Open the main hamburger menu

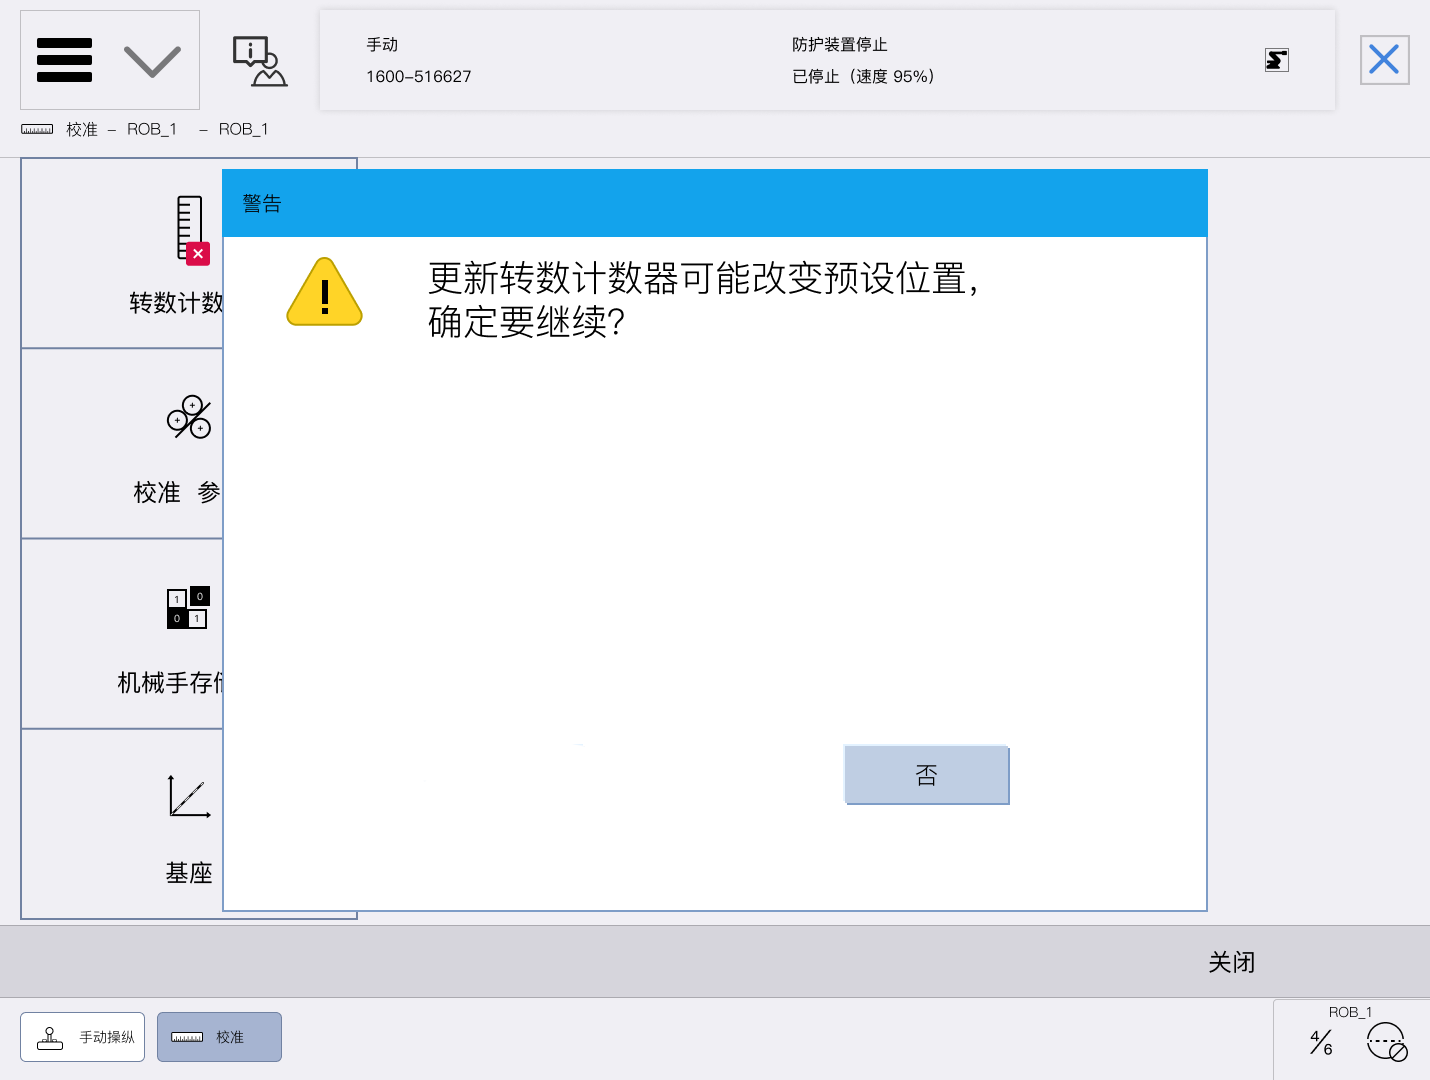tap(64, 60)
